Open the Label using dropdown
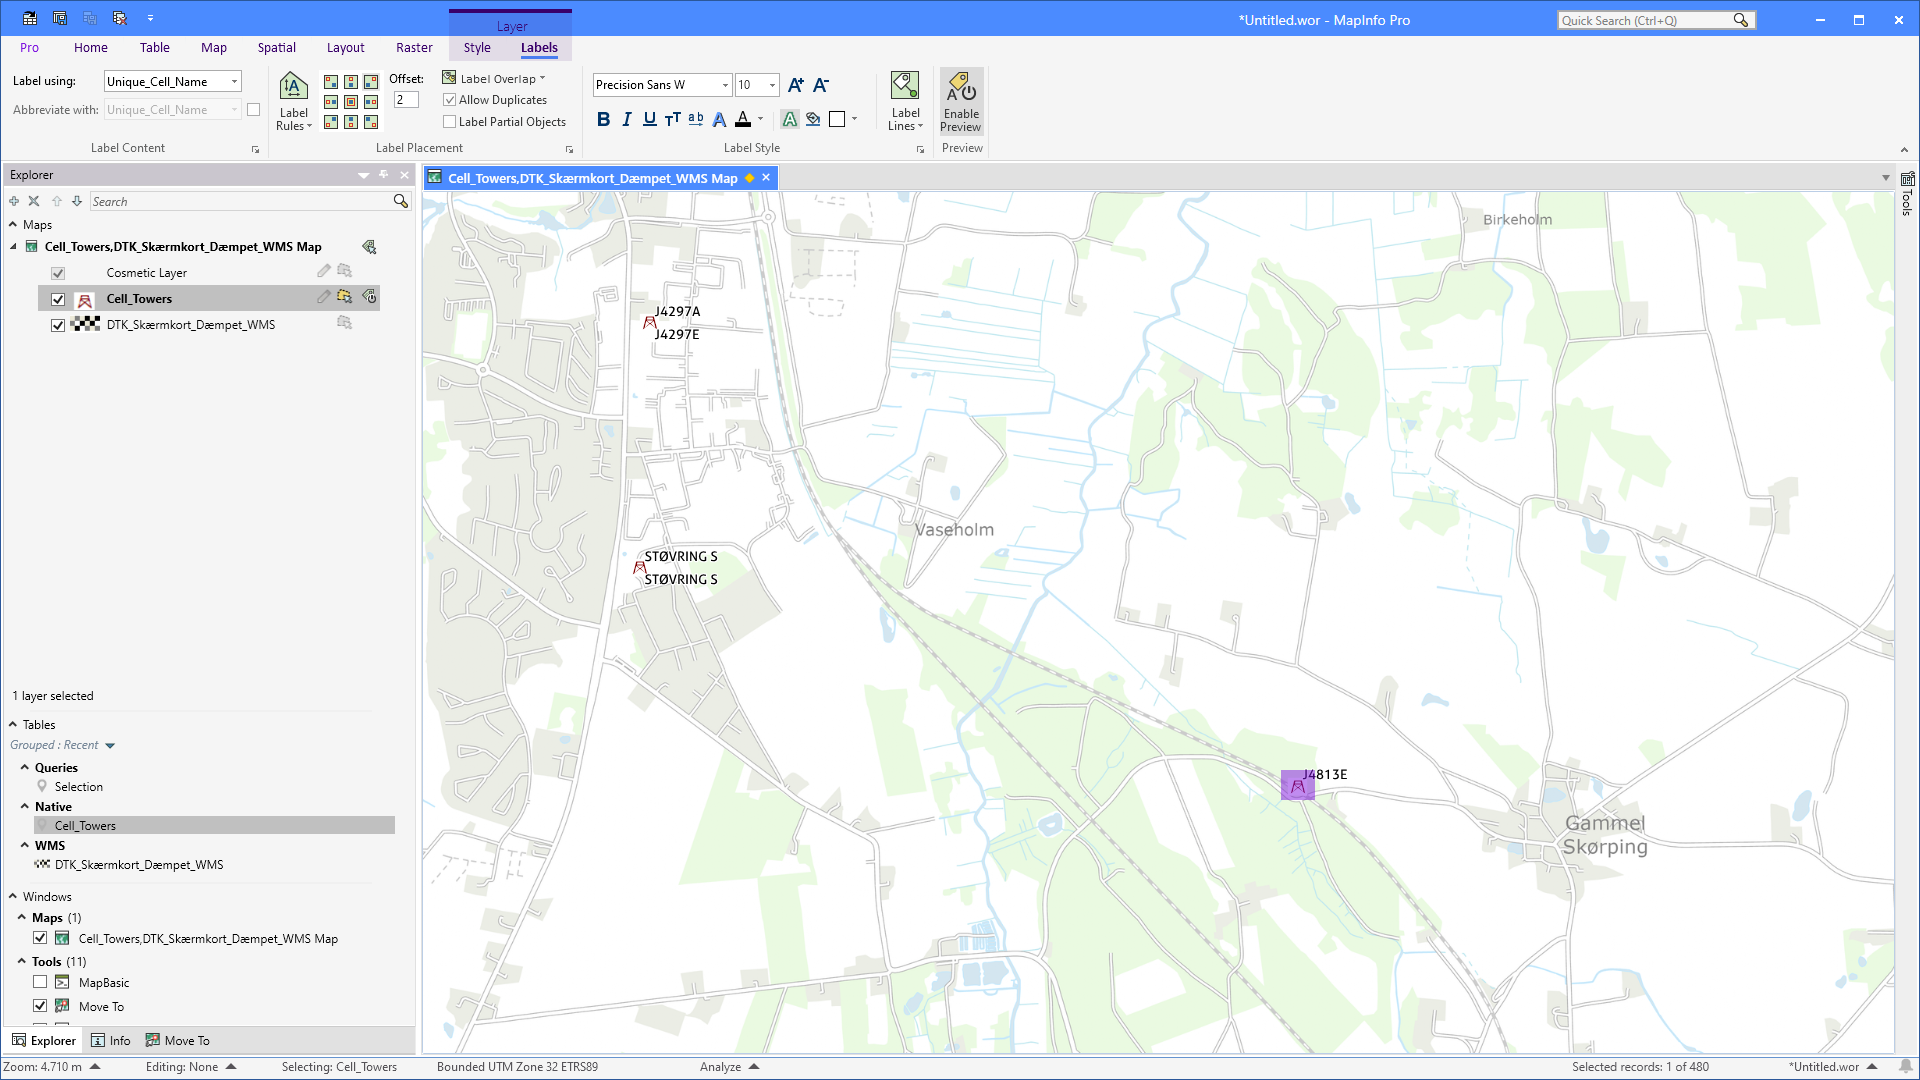This screenshot has width=1920, height=1080. (232, 81)
